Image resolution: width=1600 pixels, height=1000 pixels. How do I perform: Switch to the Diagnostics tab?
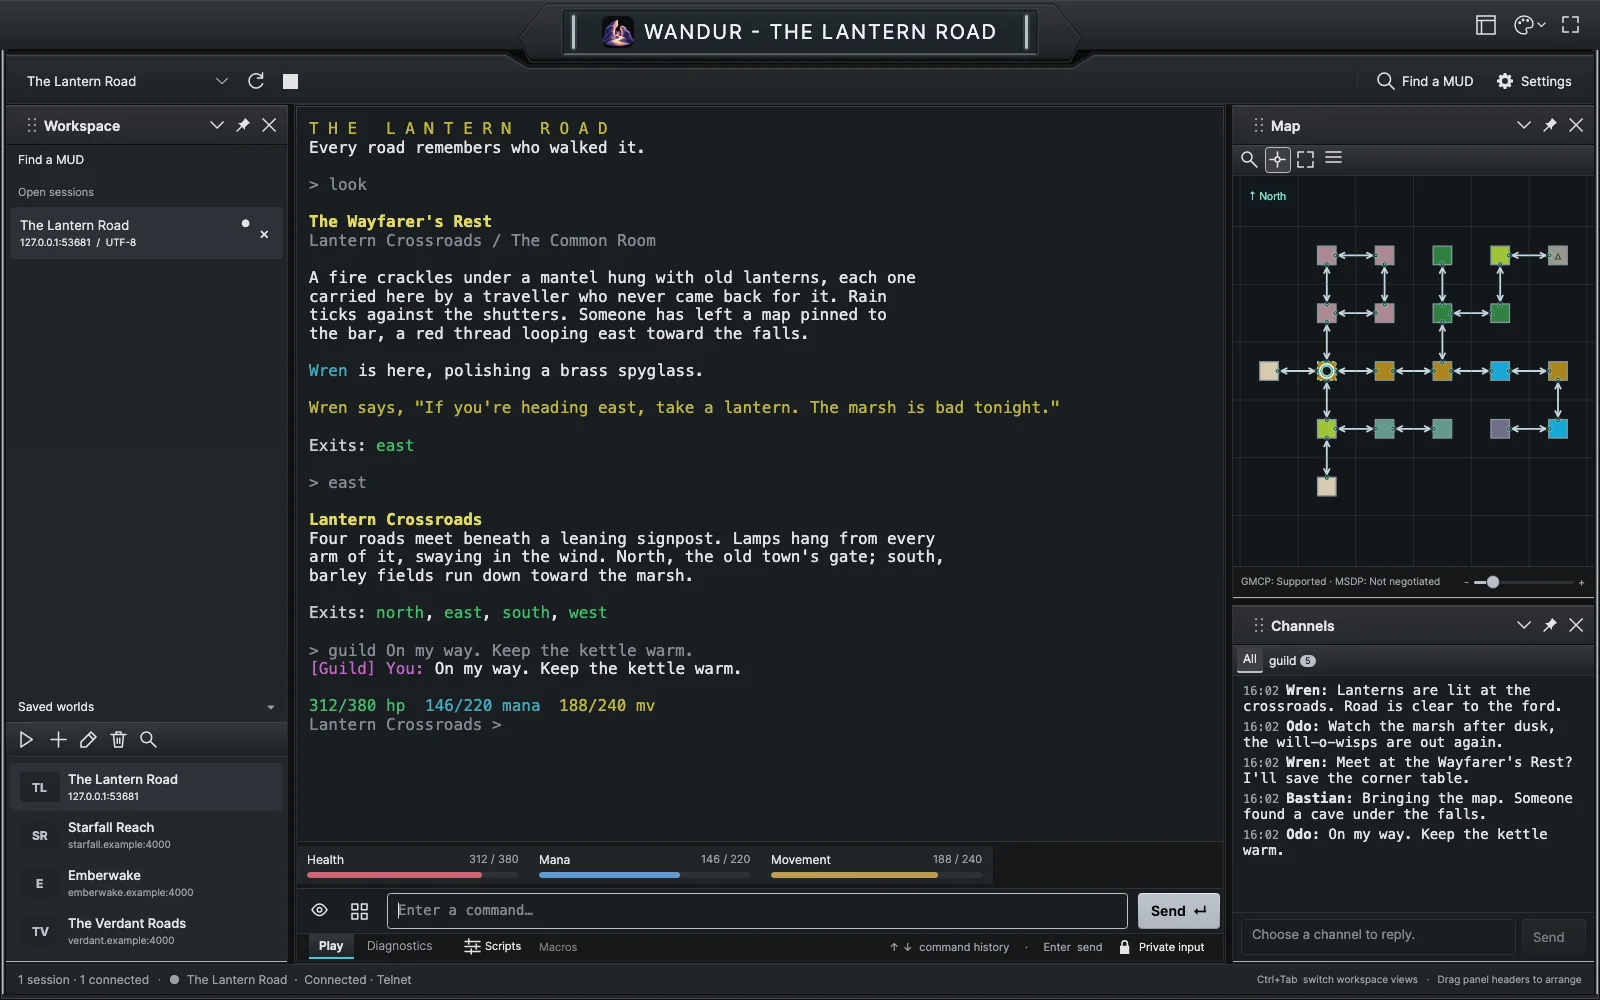click(x=399, y=946)
